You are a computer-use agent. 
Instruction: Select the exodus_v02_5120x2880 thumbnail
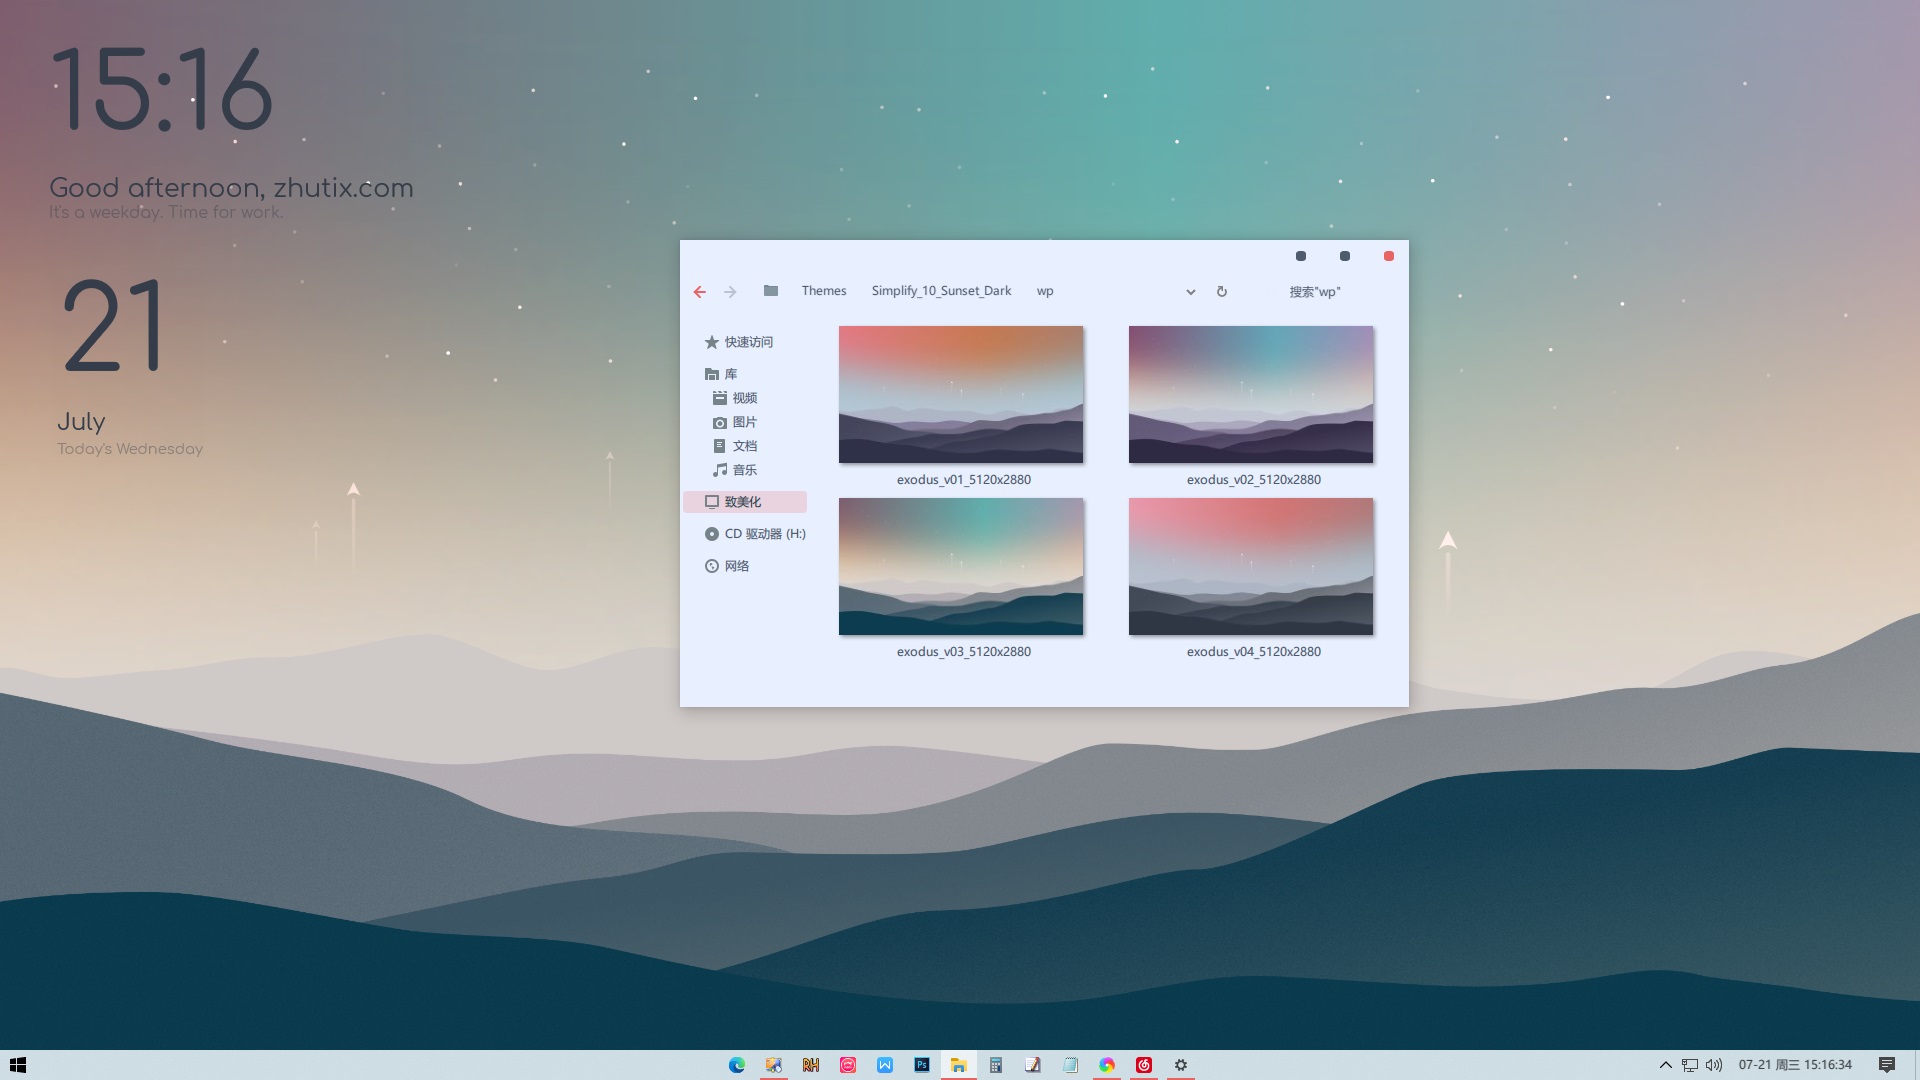[x=1251, y=394]
